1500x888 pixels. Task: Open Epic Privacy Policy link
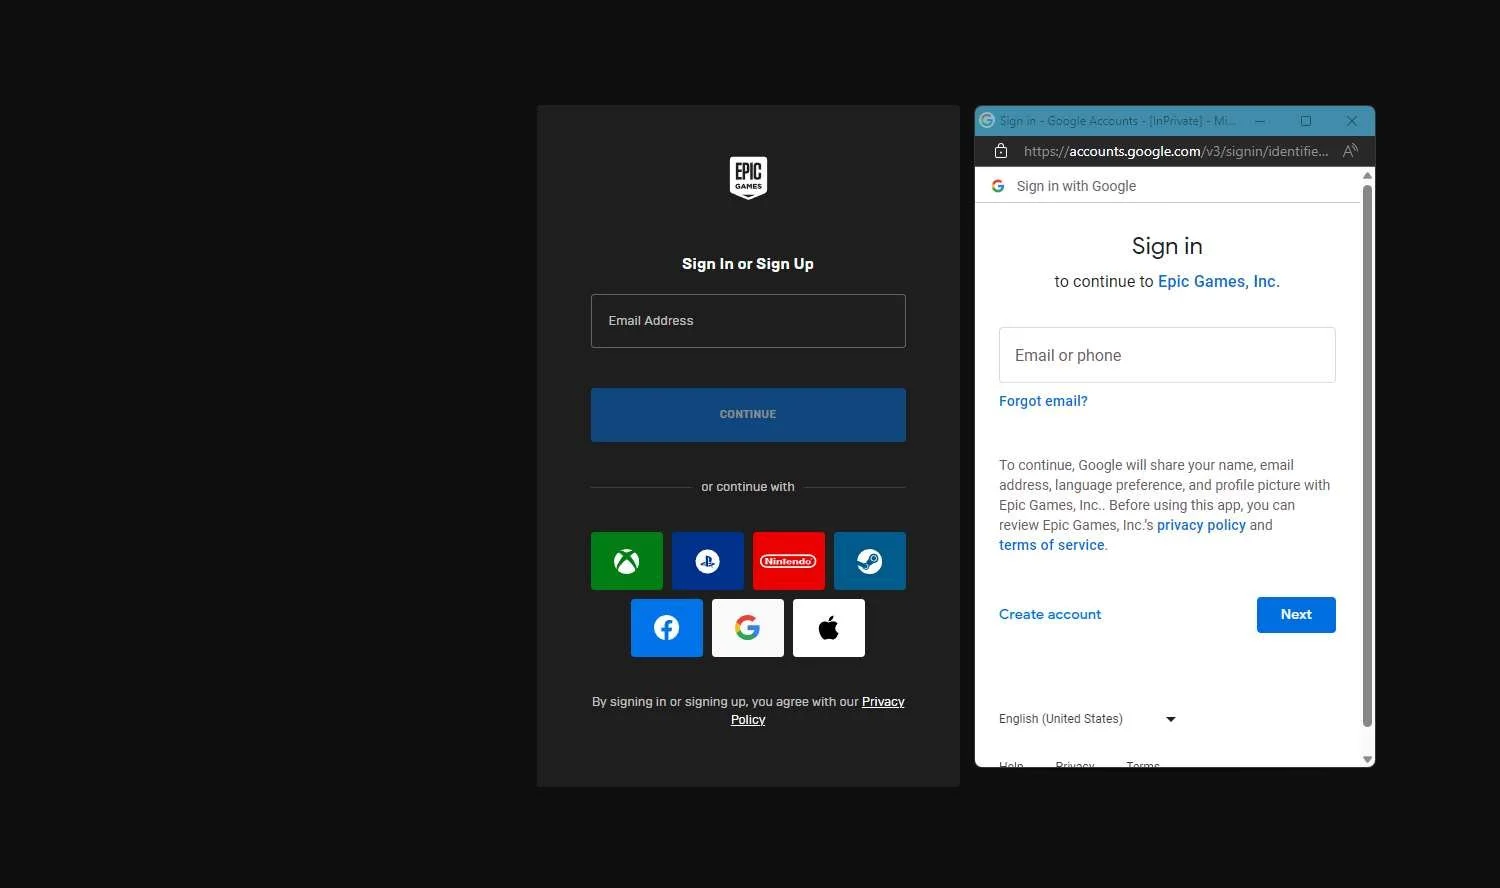point(817,711)
